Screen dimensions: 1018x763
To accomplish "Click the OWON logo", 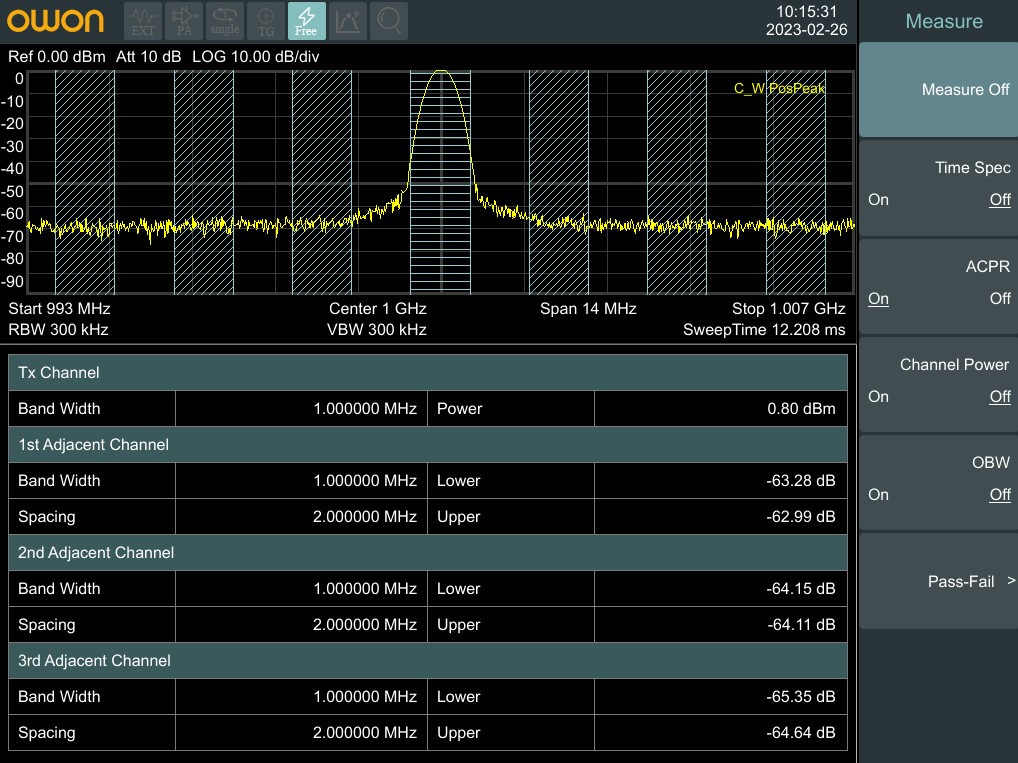I will click(x=56, y=21).
